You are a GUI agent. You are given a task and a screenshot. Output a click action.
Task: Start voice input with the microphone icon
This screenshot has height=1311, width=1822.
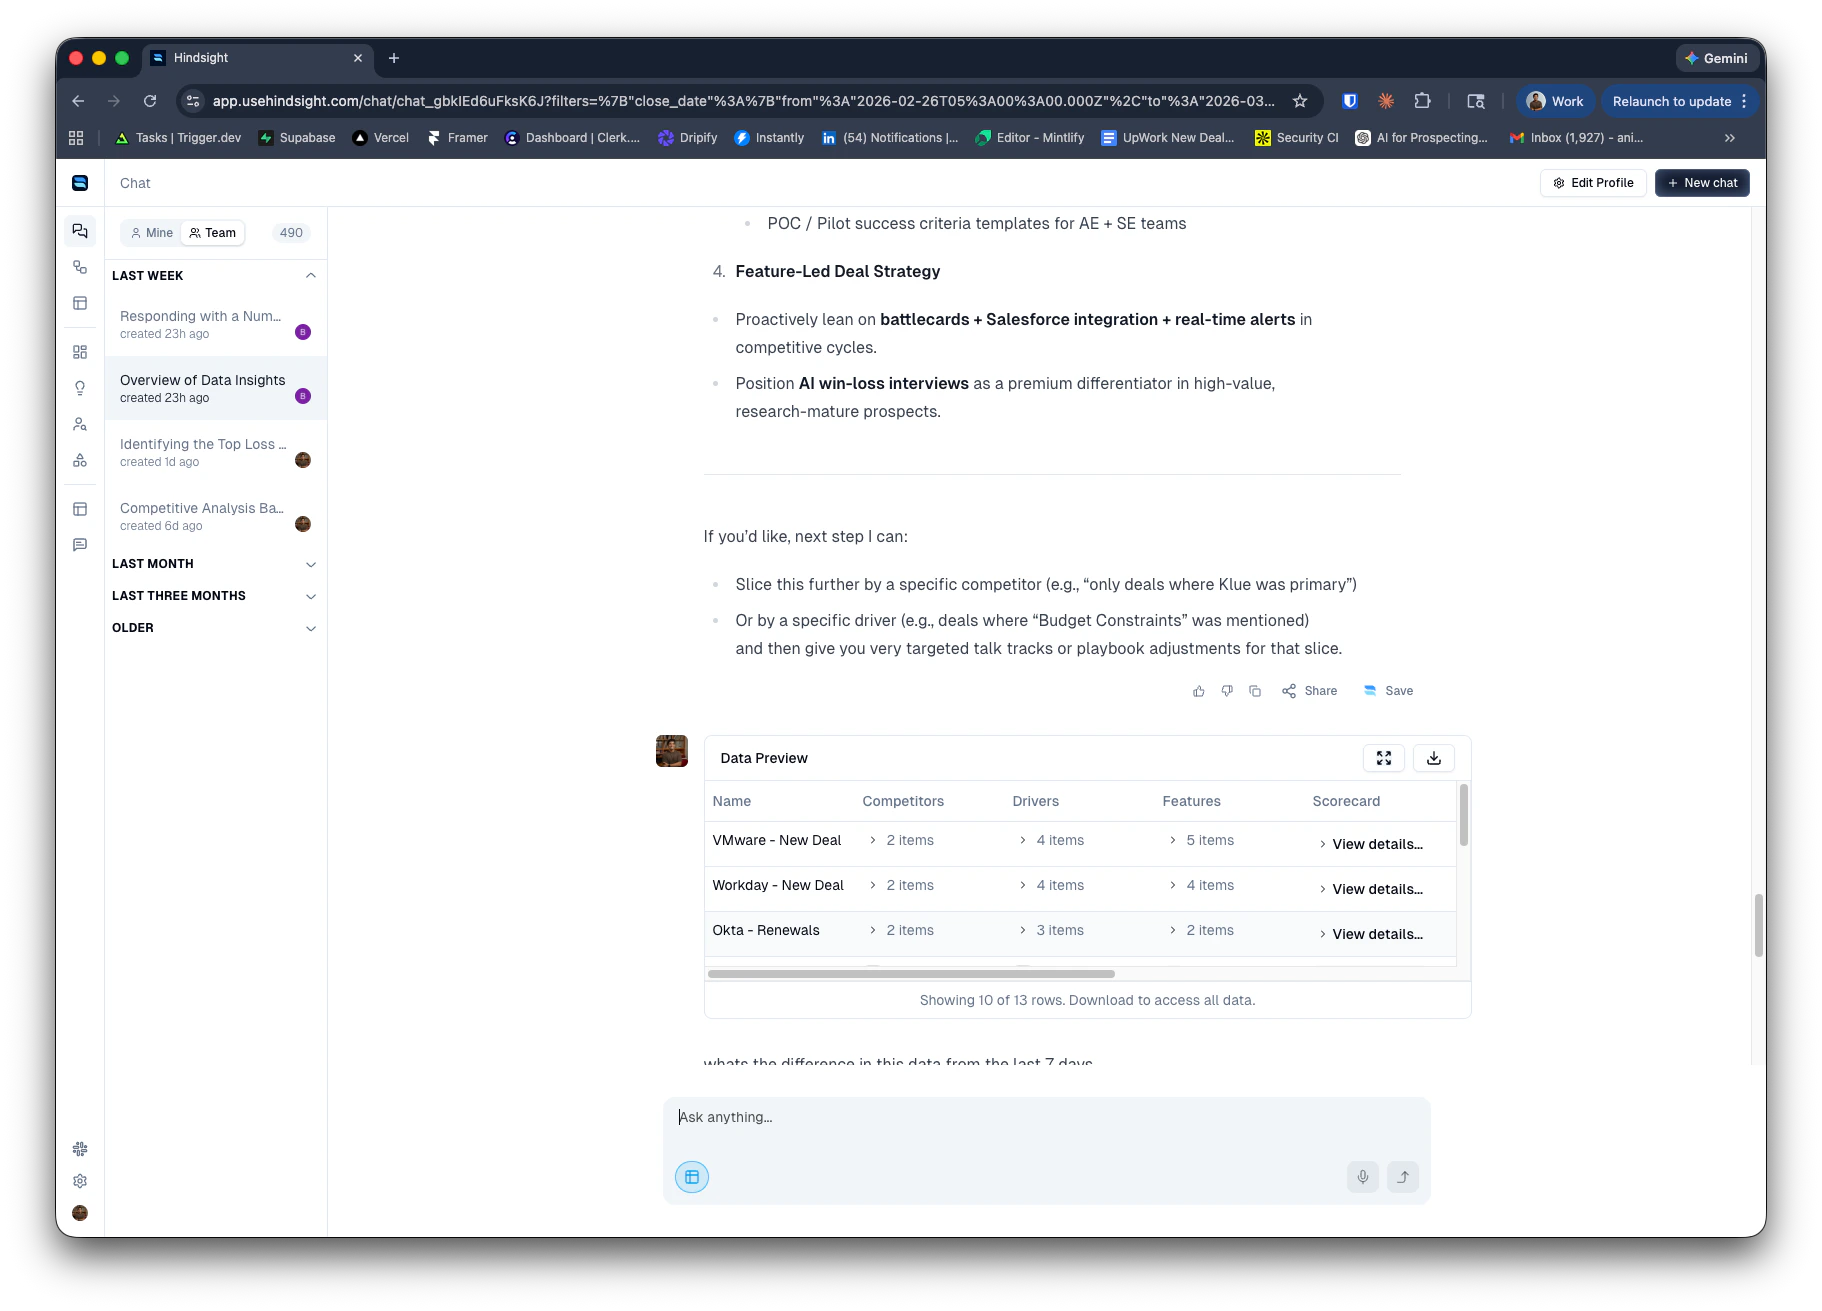point(1362,1177)
